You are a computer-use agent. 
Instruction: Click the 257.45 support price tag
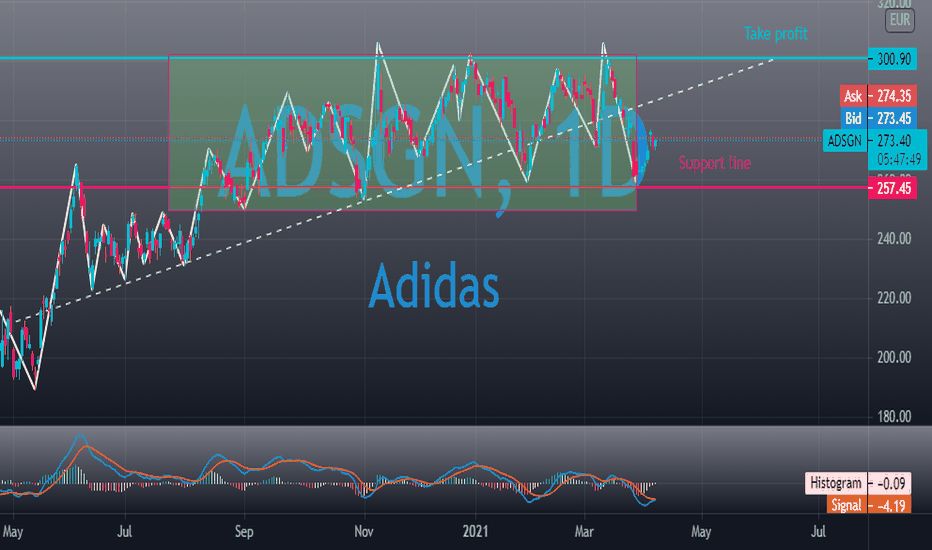point(892,188)
